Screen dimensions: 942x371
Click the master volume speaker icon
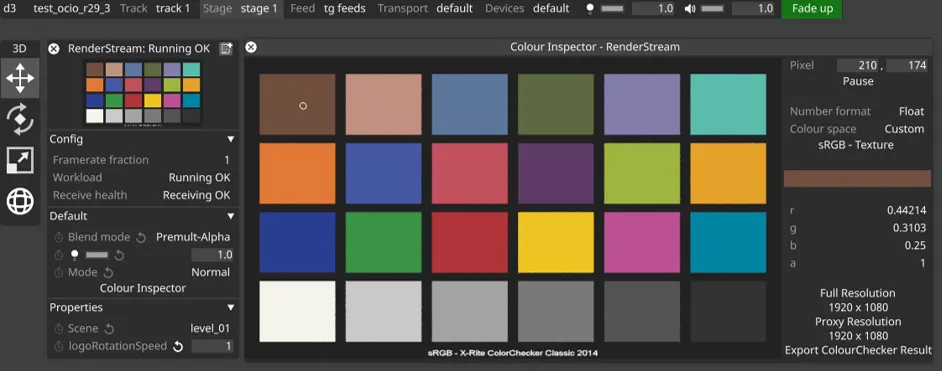point(690,9)
